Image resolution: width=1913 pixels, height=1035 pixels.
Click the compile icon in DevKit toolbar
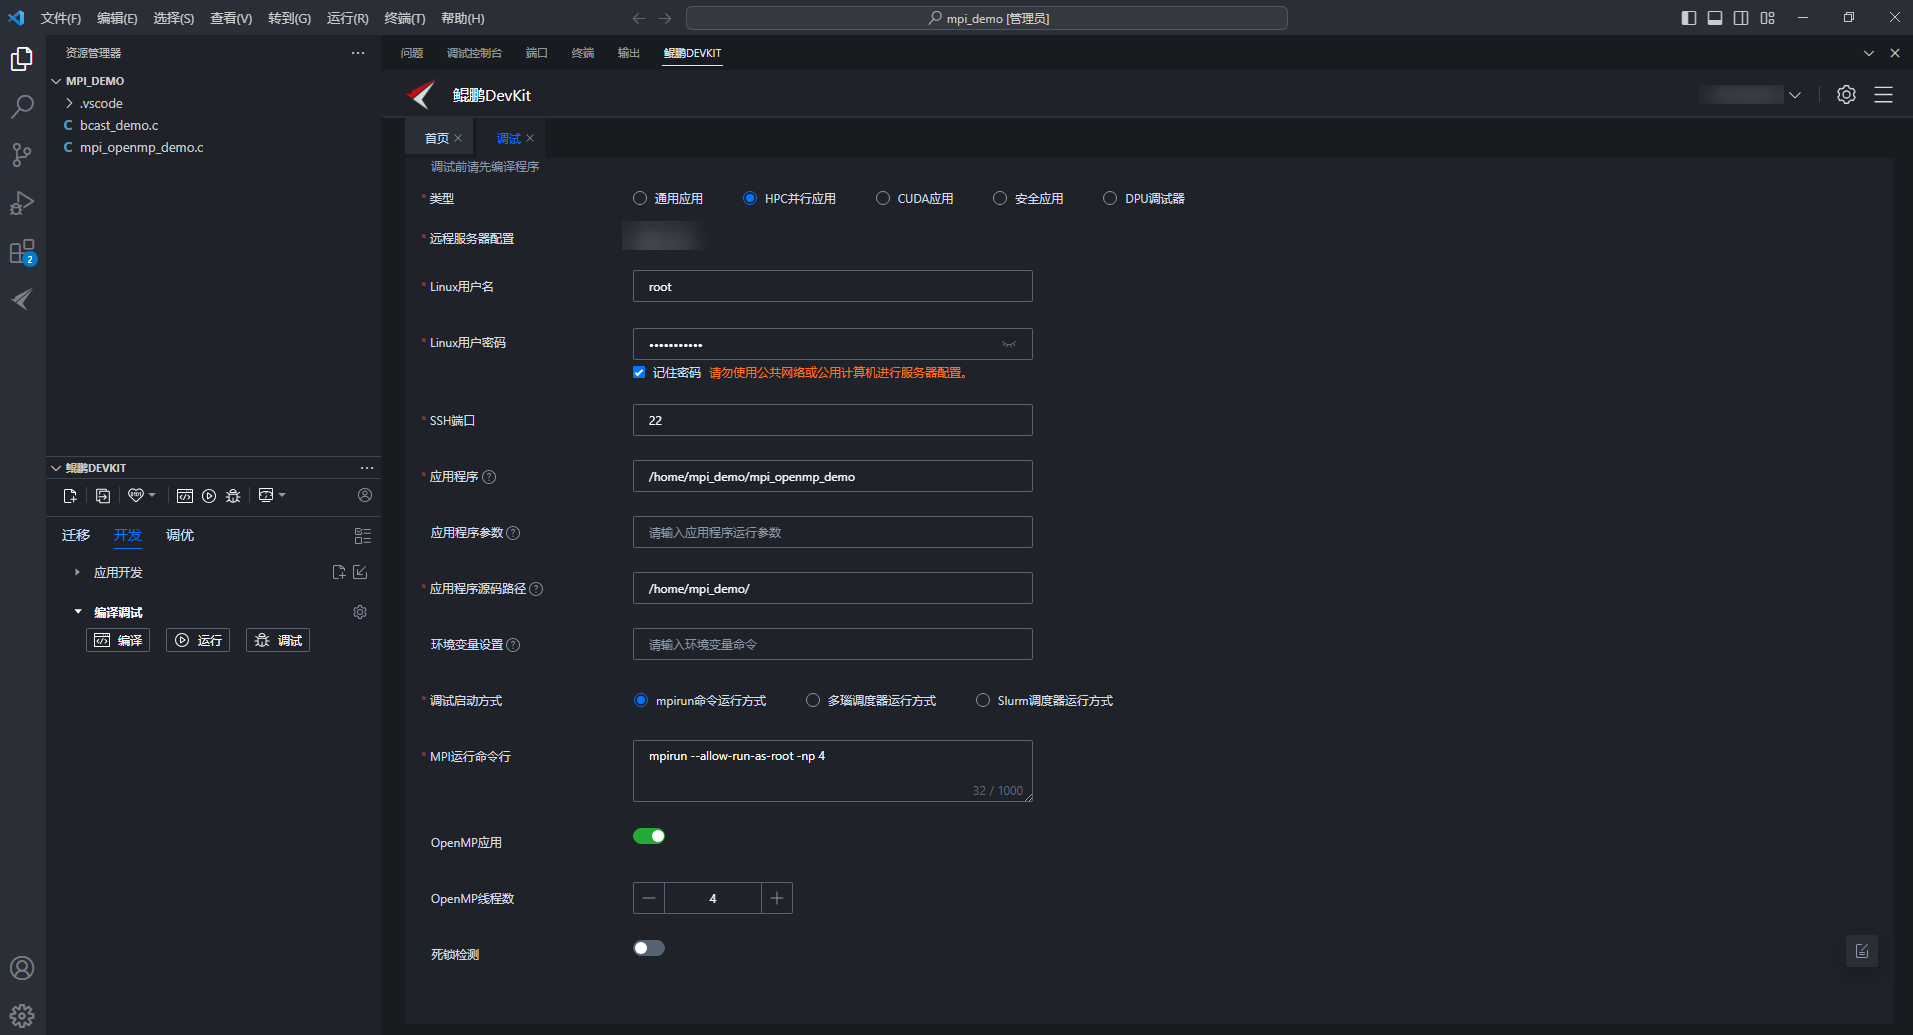tap(185, 496)
